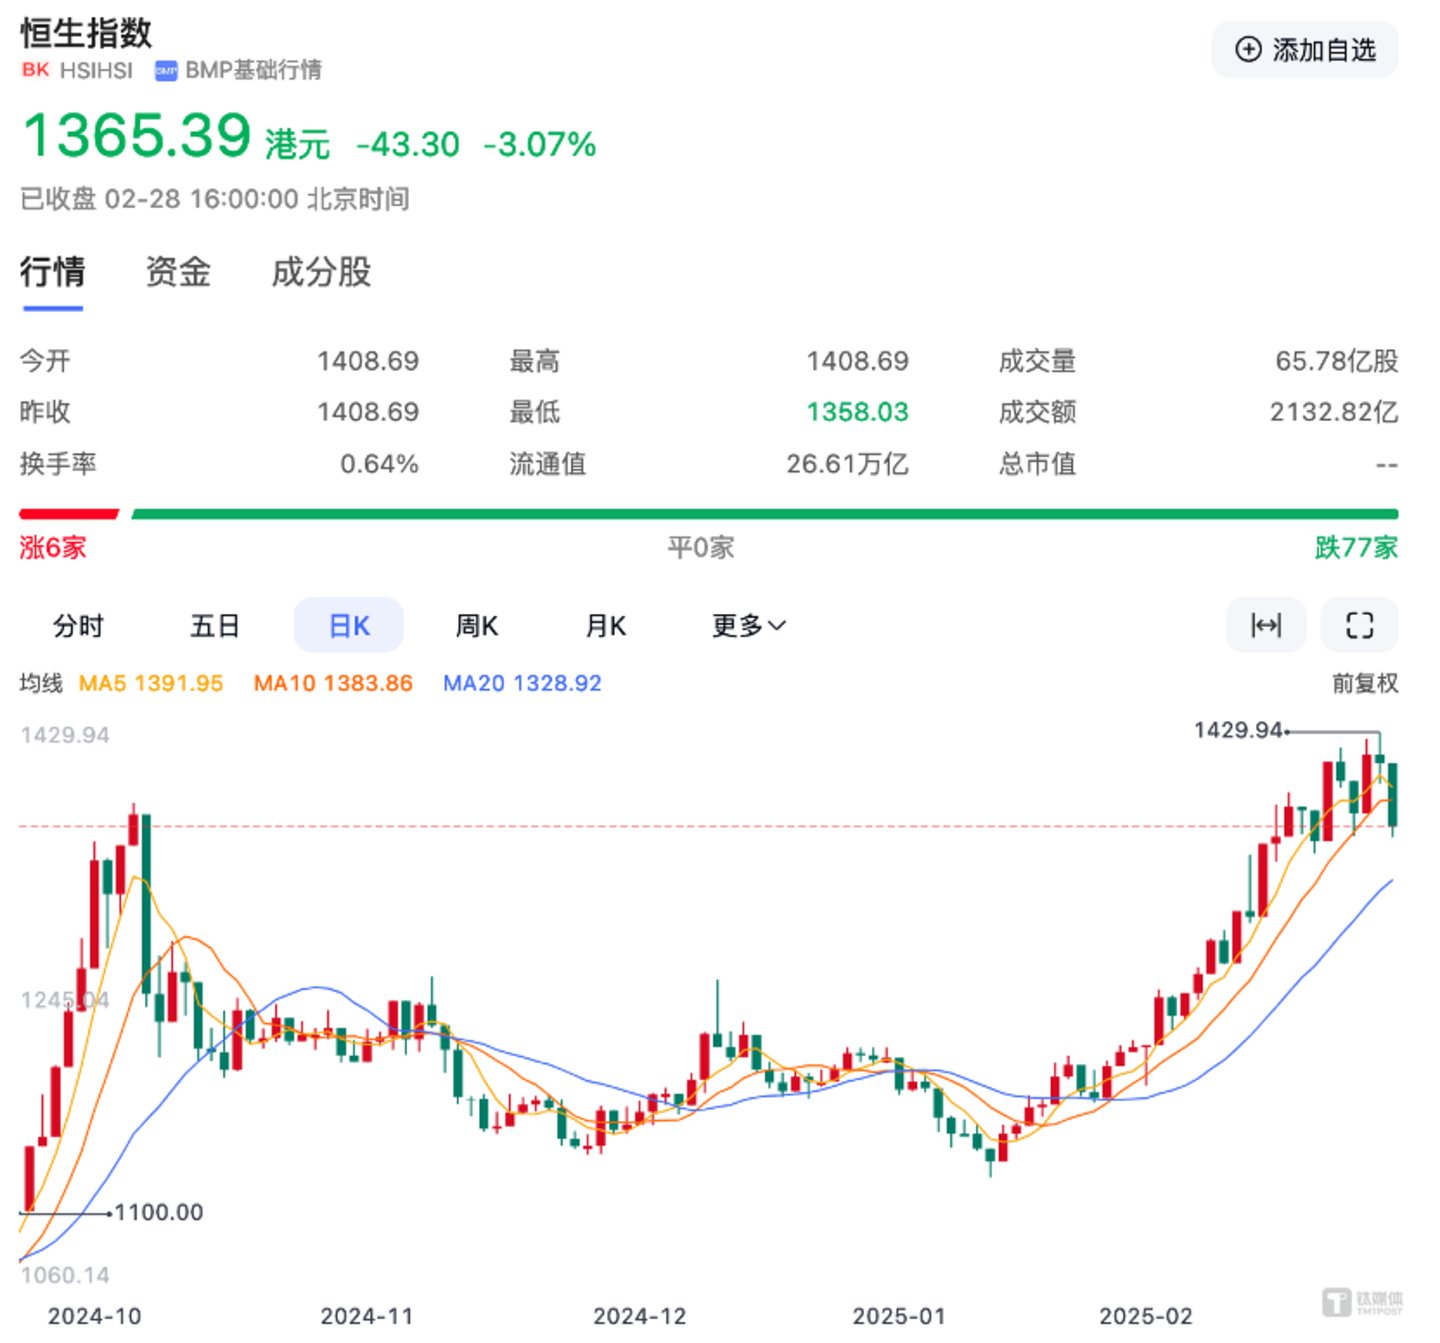Select the 分时 chart period
Screen dimensions: 1440x1343
[x=78, y=626]
